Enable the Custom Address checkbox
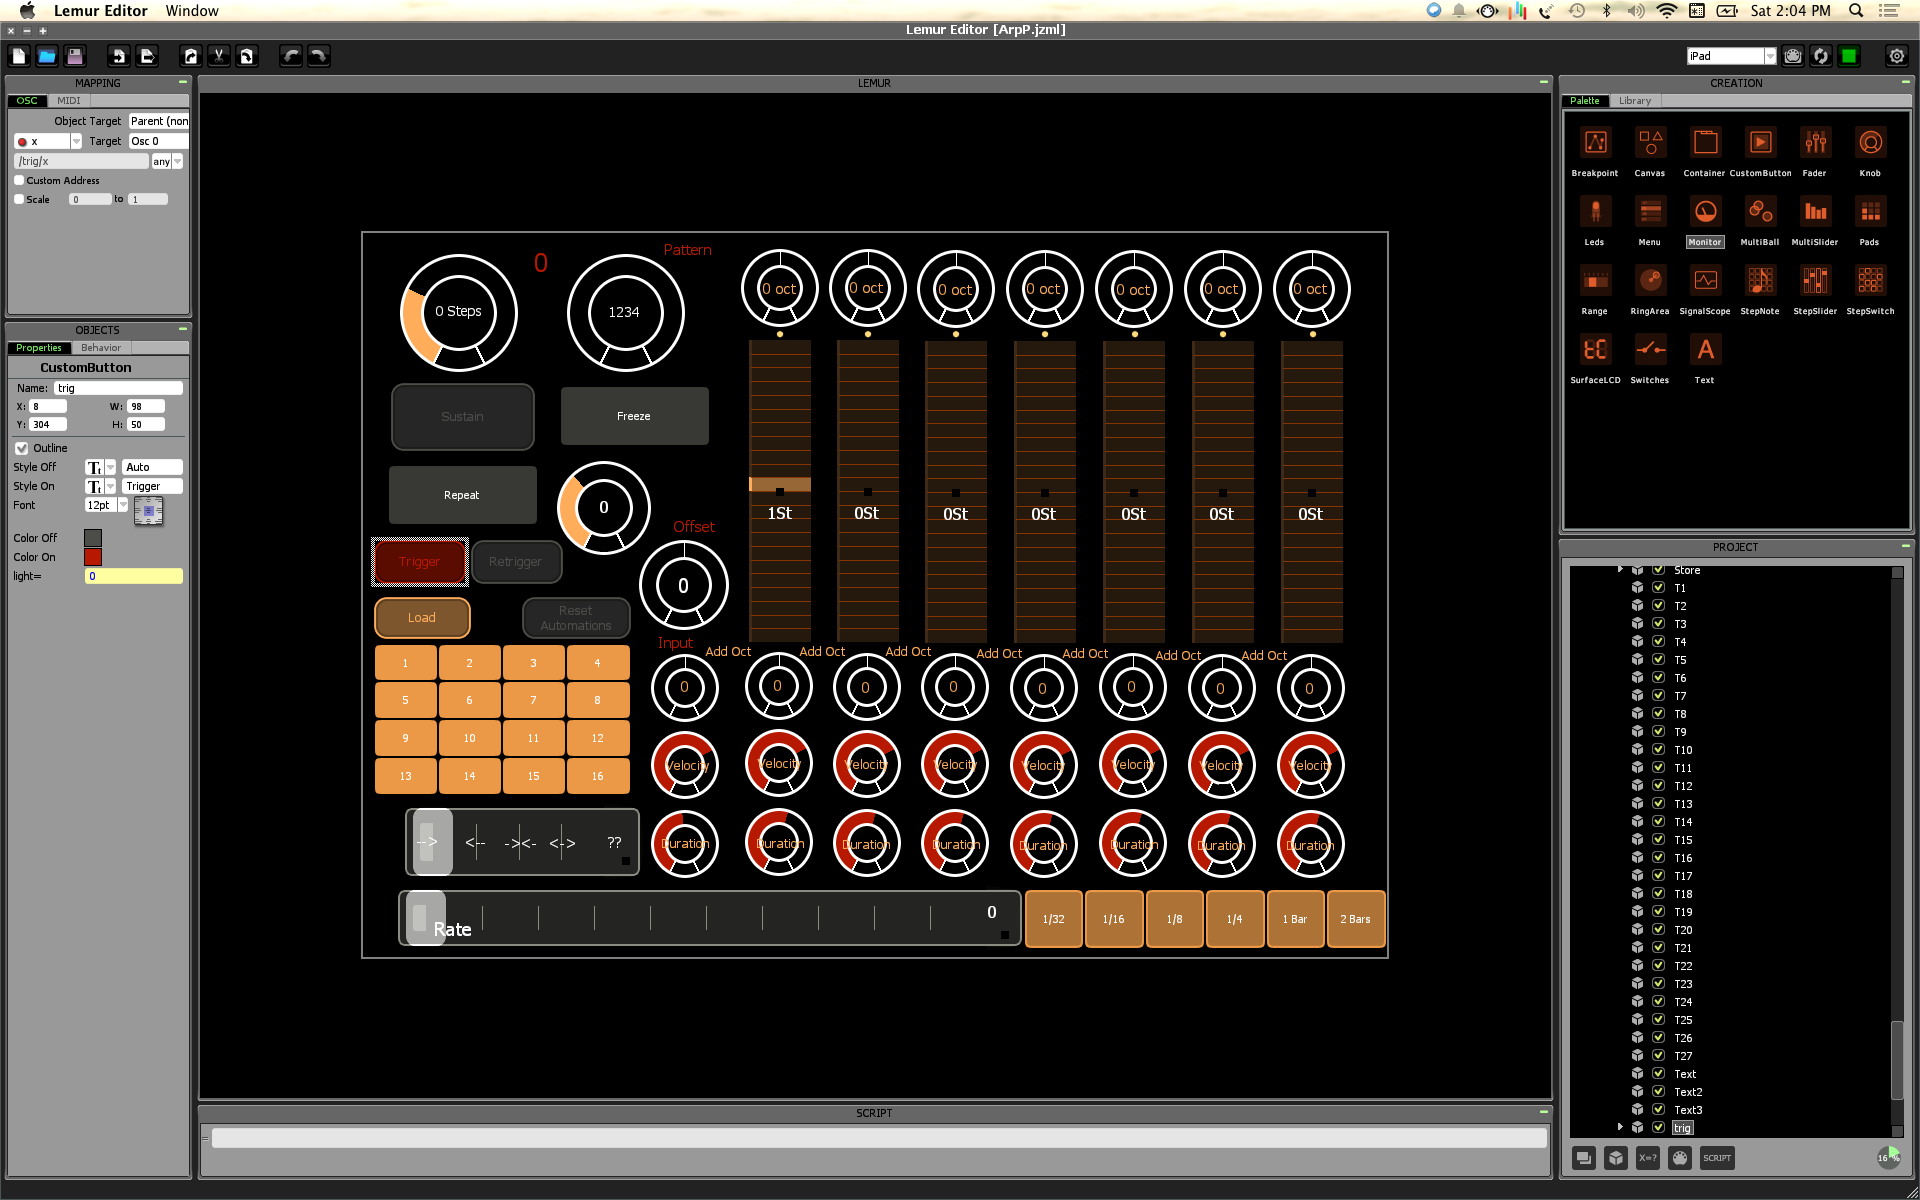The image size is (1920, 1200). pyautogui.click(x=19, y=180)
